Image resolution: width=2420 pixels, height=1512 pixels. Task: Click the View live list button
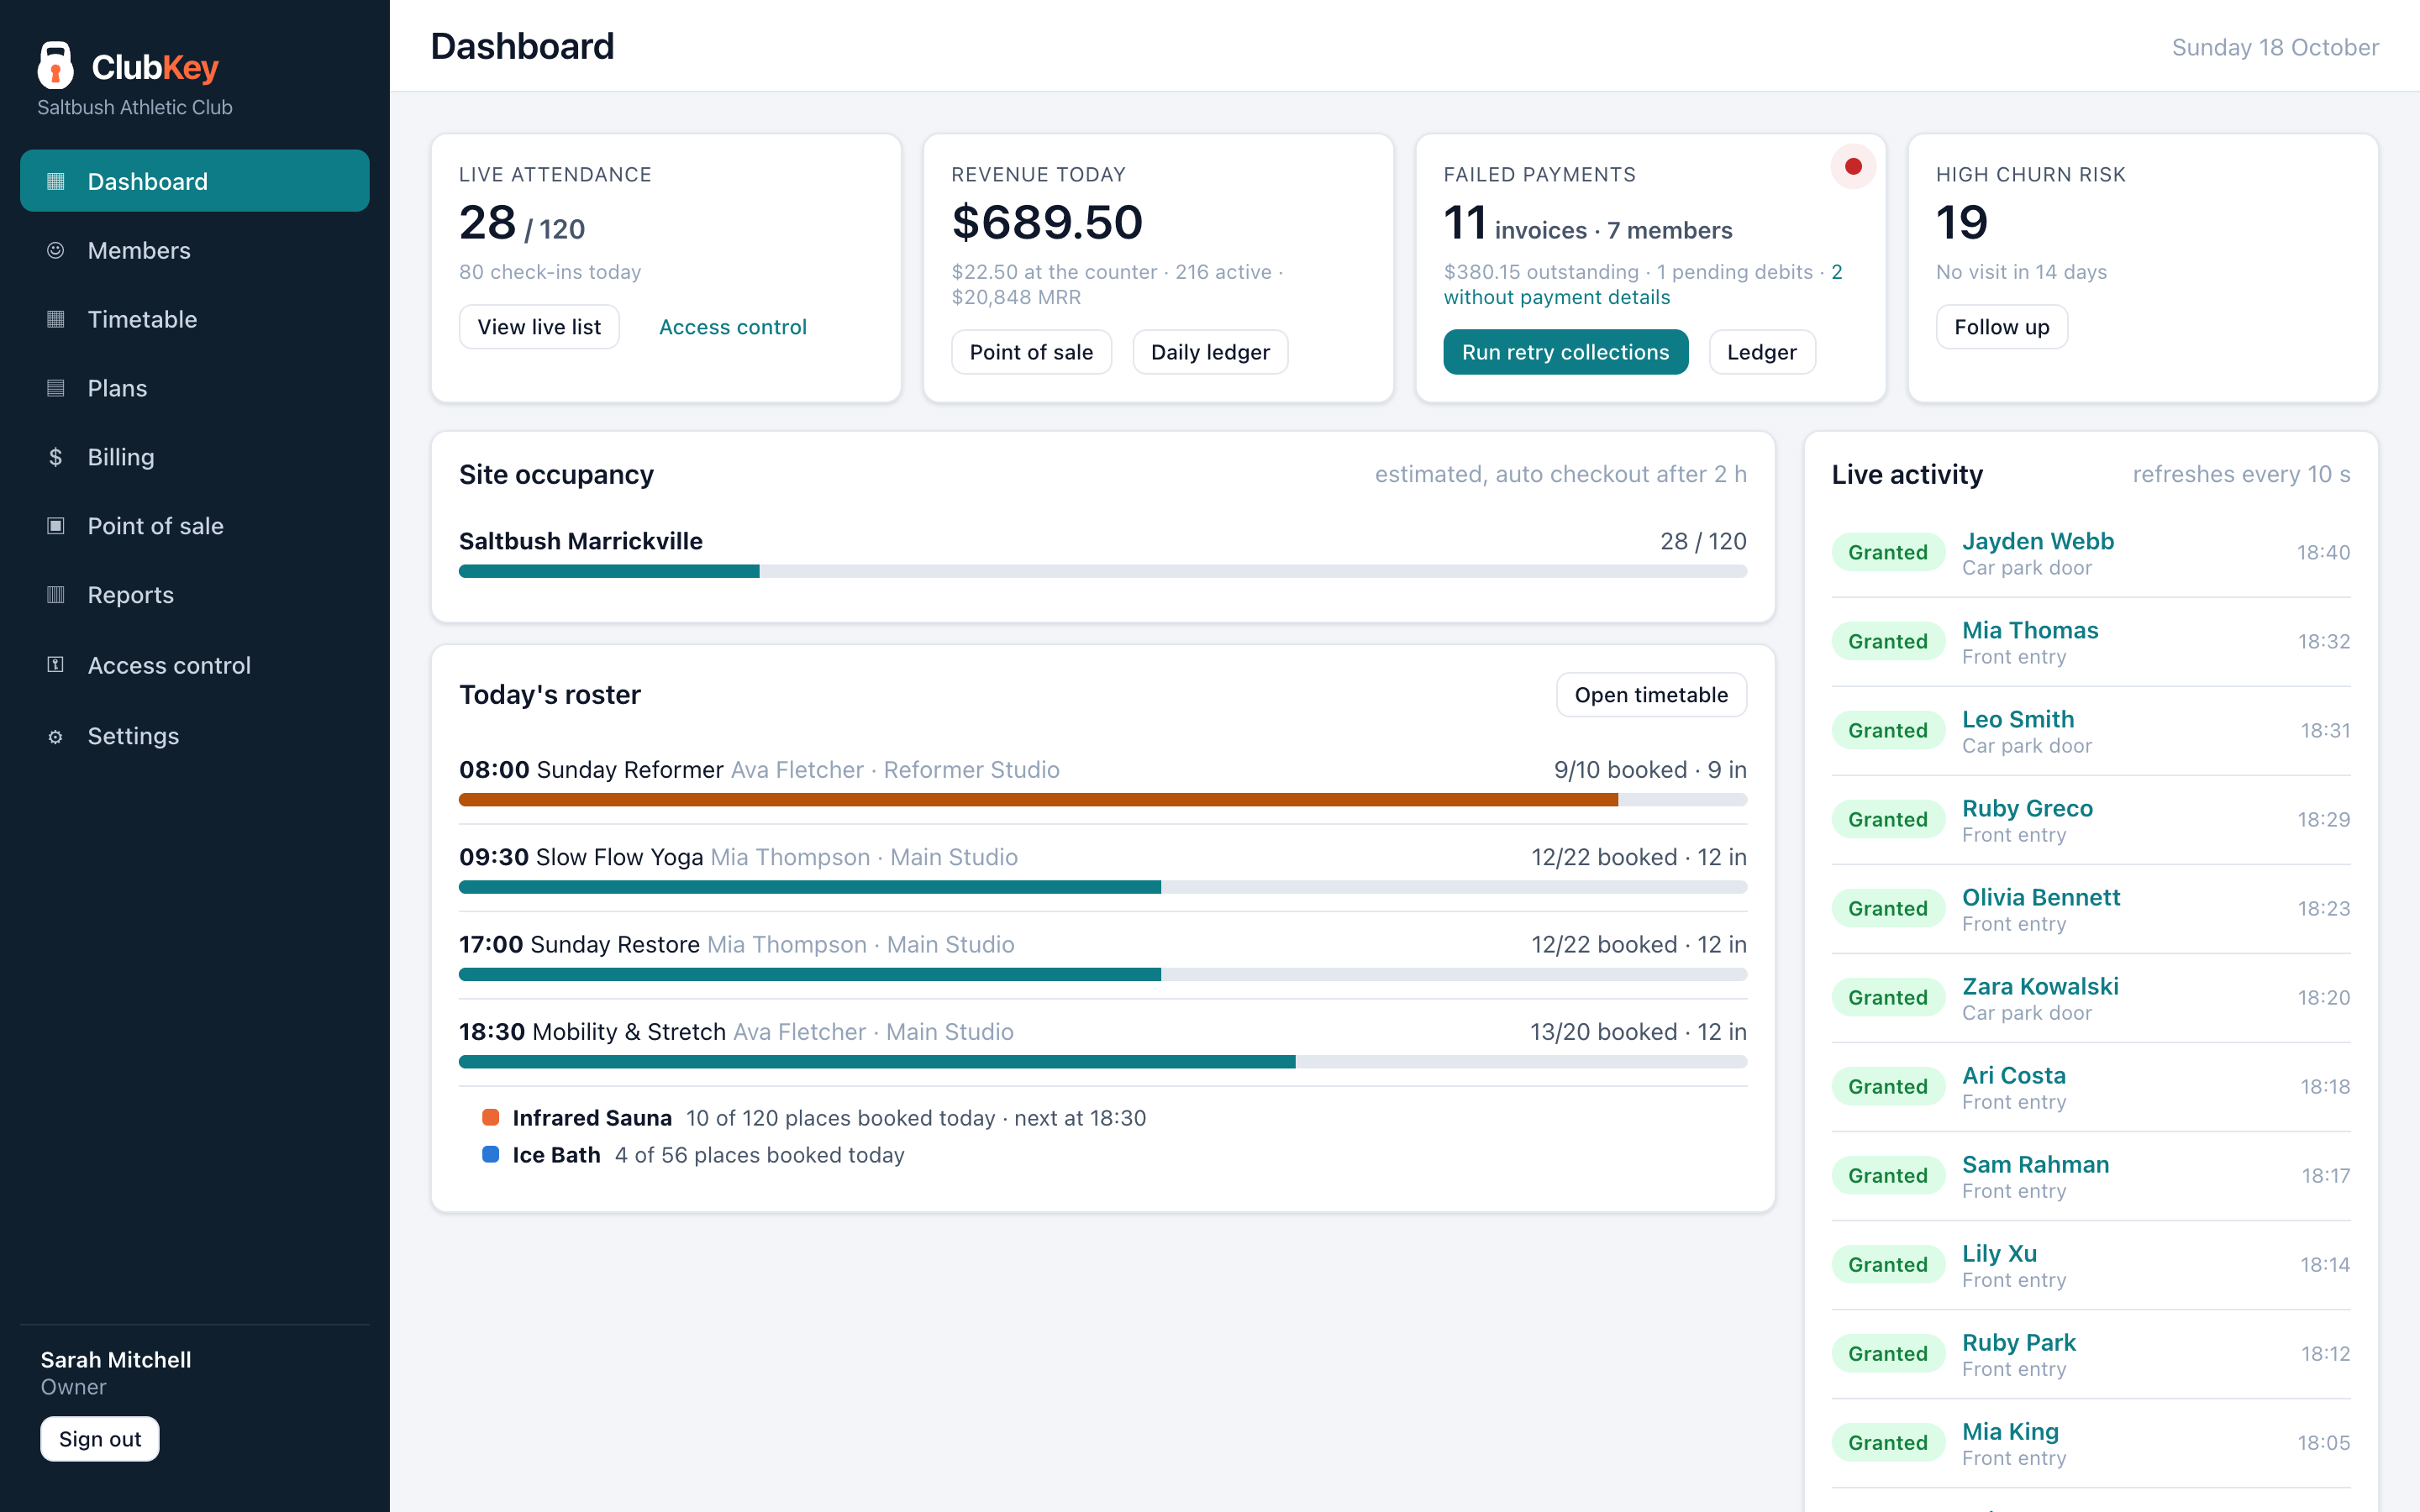[x=539, y=327]
